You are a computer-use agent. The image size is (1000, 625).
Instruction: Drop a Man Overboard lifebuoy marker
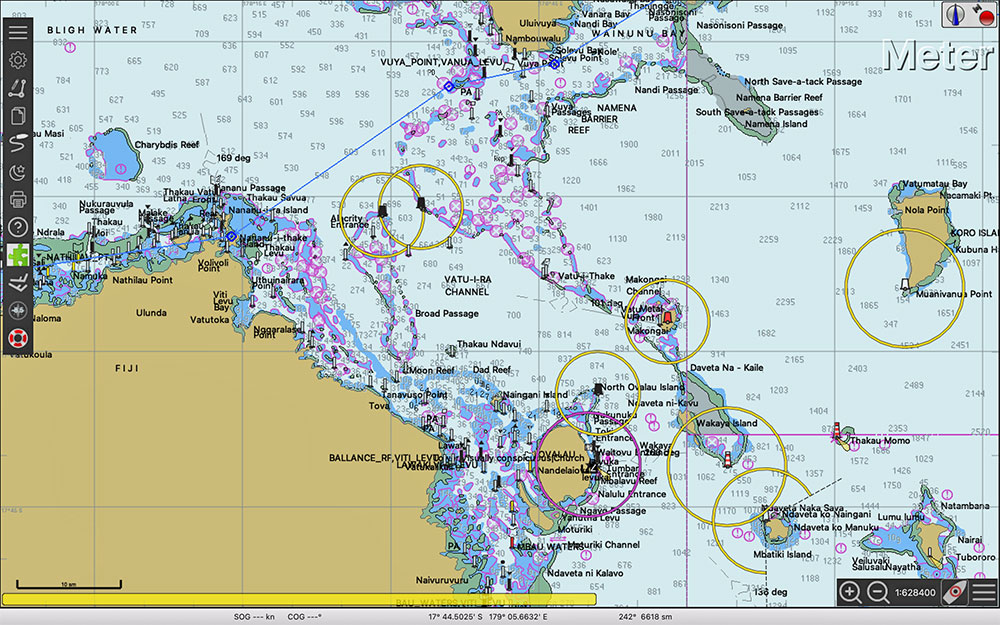click(x=18, y=339)
